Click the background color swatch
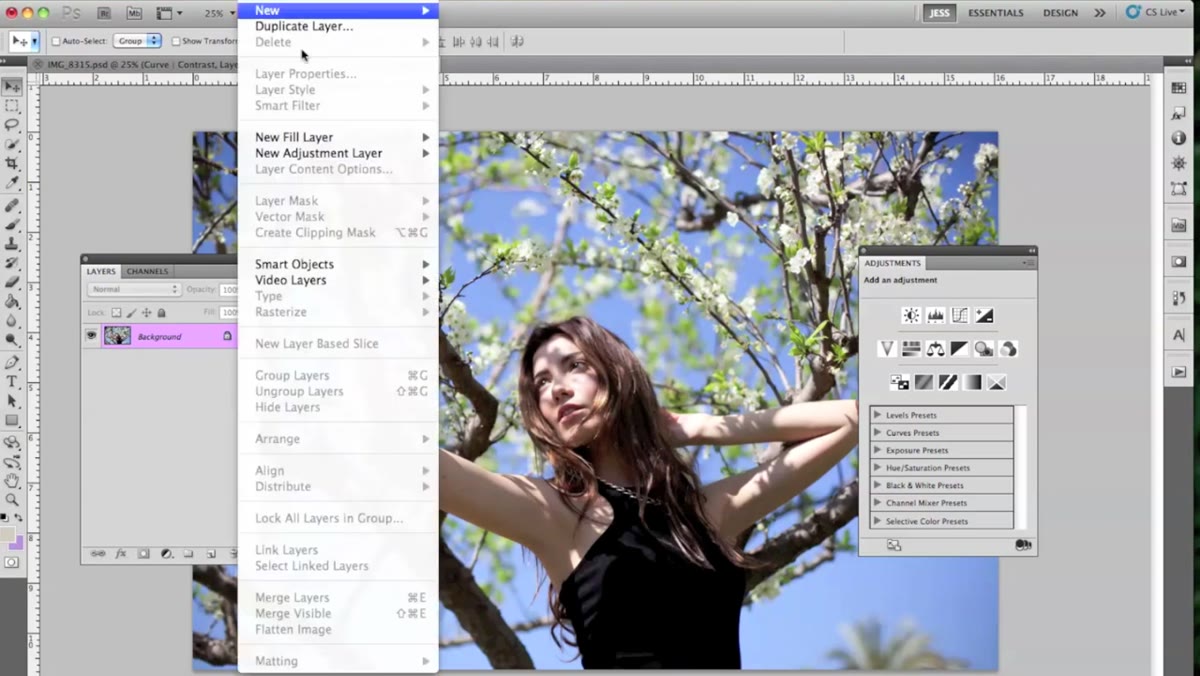Image resolution: width=1200 pixels, height=676 pixels. [17, 543]
